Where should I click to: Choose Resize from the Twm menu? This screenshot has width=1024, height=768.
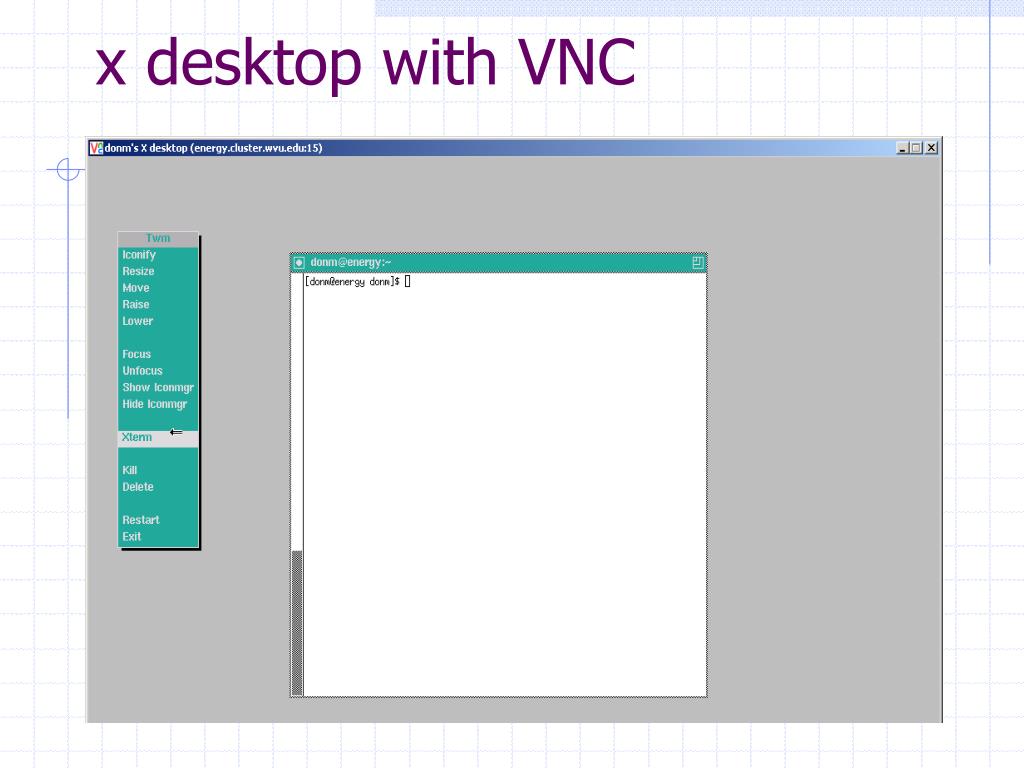coord(158,271)
